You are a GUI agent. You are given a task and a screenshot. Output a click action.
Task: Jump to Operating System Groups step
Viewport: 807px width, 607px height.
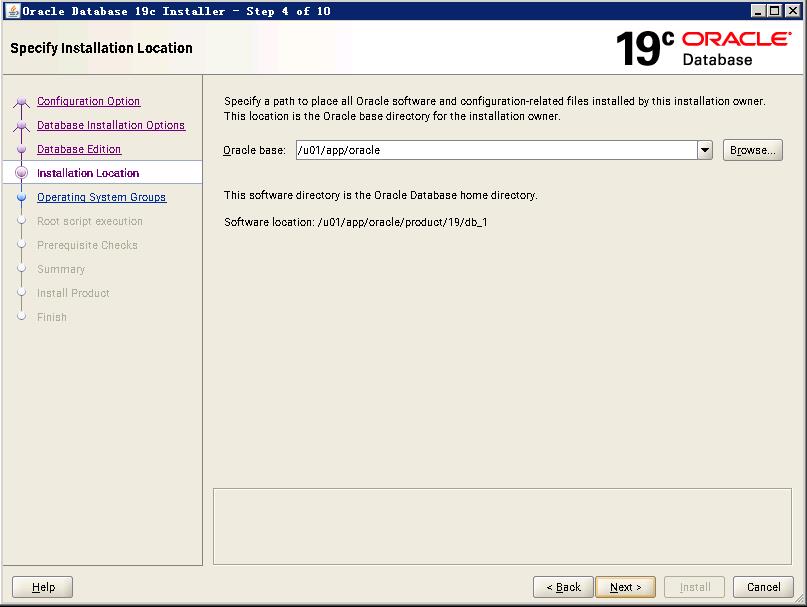pos(101,197)
